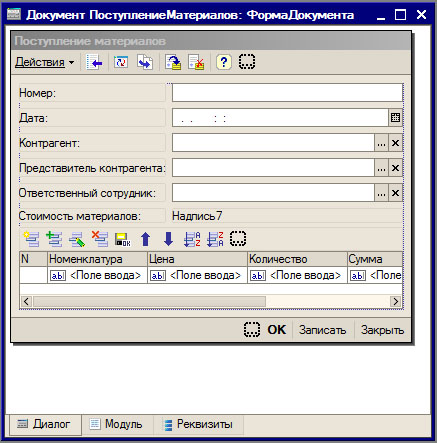Image resolution: width=437 pixels, height=443 pixels.
Task: Move row down with the blue down arrow
Action: (x=168, y=239)
